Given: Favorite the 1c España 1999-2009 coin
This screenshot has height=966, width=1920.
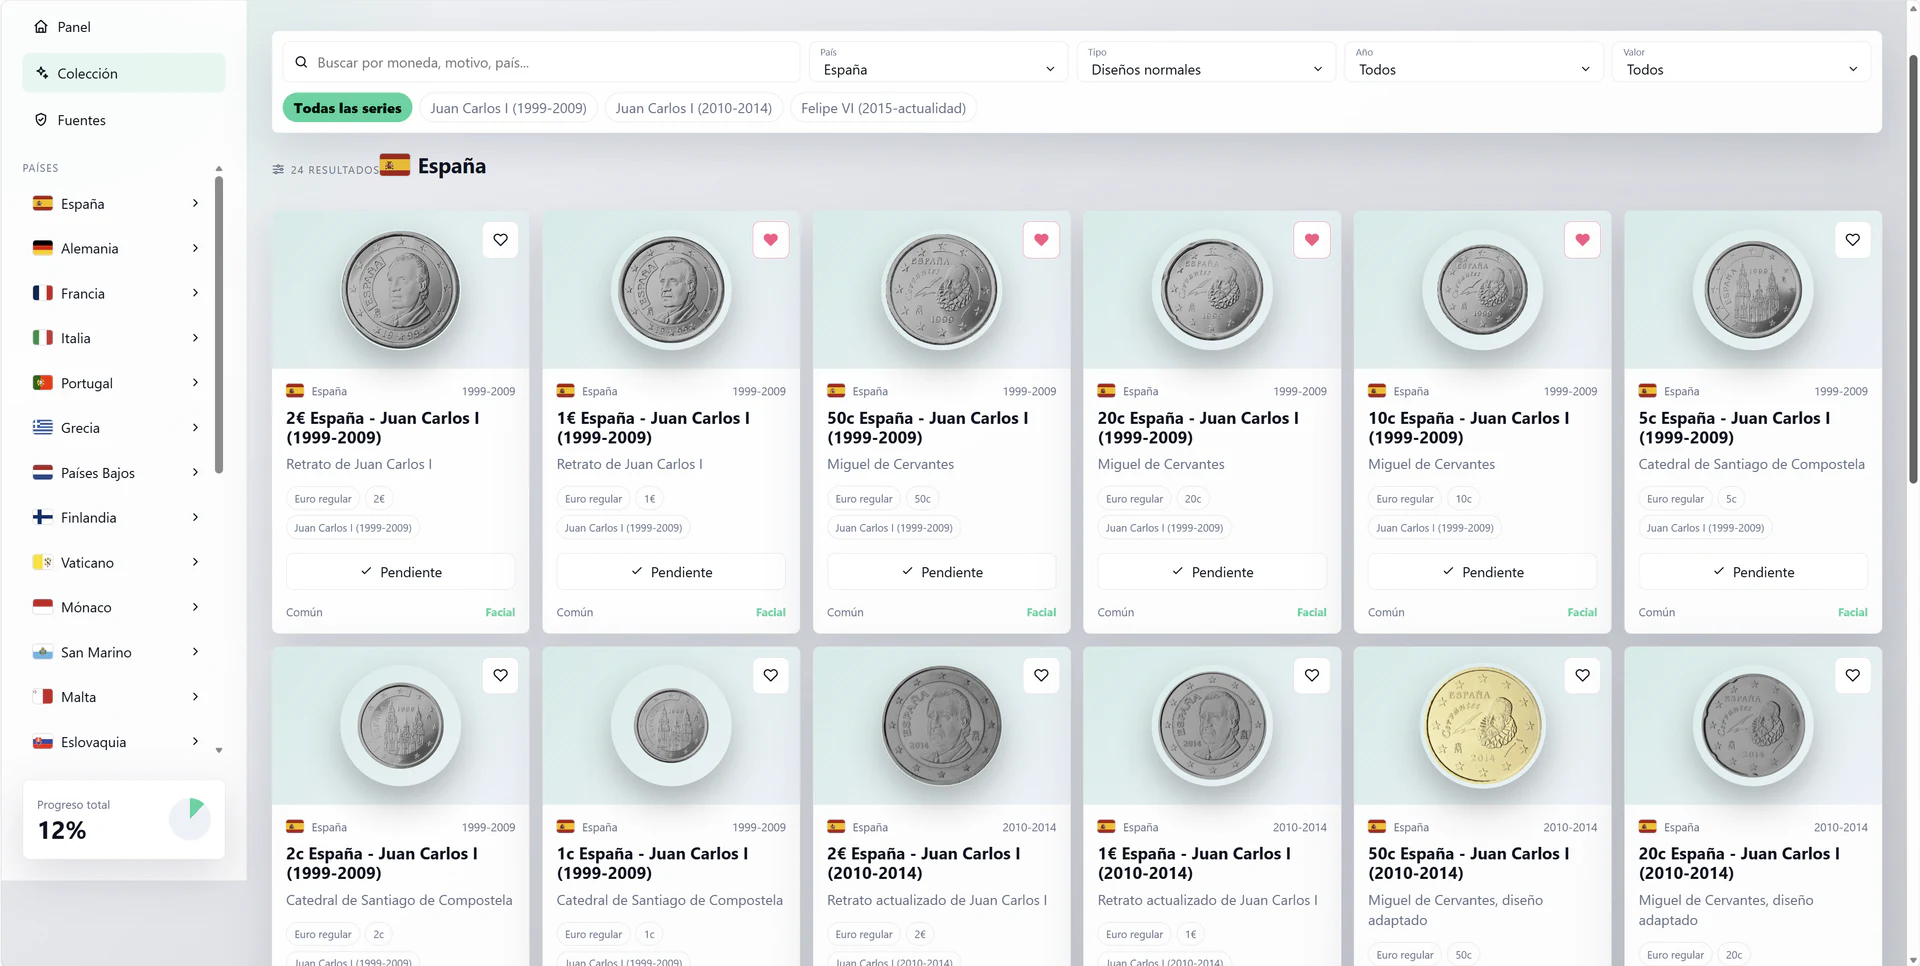Looking at the screenshot, I should pos(771,676).
